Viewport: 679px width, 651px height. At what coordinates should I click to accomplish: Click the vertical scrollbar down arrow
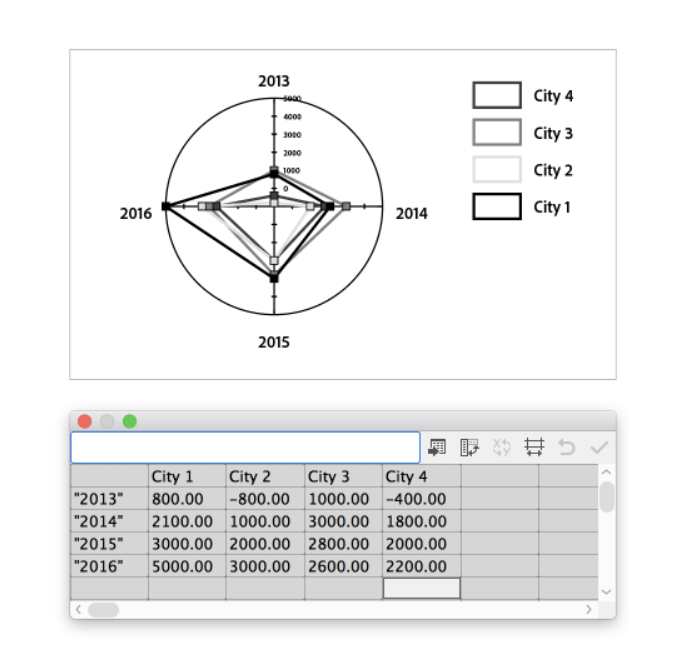(606, 591)
